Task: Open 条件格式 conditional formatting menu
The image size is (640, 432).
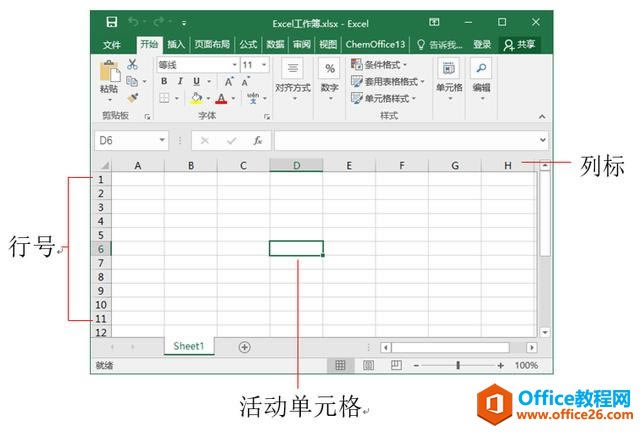Action: pos(379,65)
